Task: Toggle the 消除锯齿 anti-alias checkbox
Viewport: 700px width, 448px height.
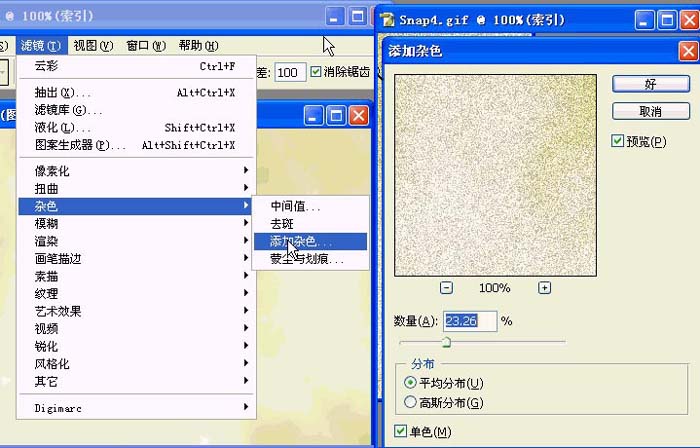Action: pos(317,72)
